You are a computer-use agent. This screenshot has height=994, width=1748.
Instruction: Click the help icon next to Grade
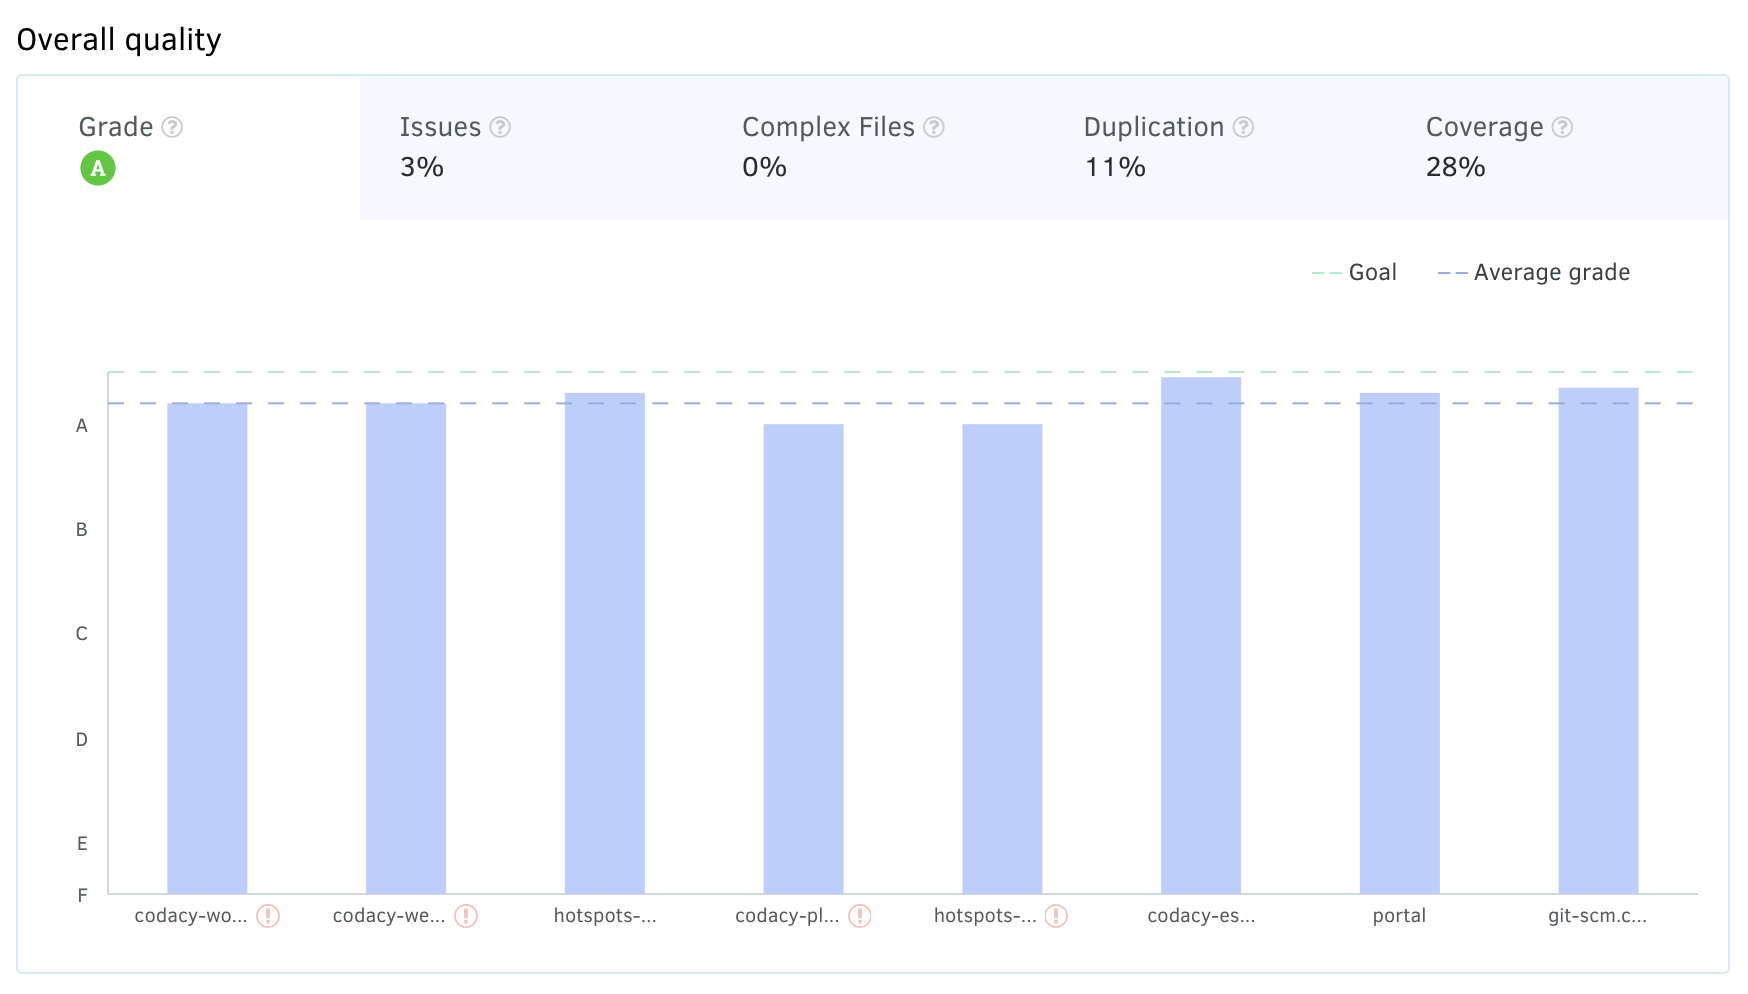pyautogui.click(x=172, y=127)
